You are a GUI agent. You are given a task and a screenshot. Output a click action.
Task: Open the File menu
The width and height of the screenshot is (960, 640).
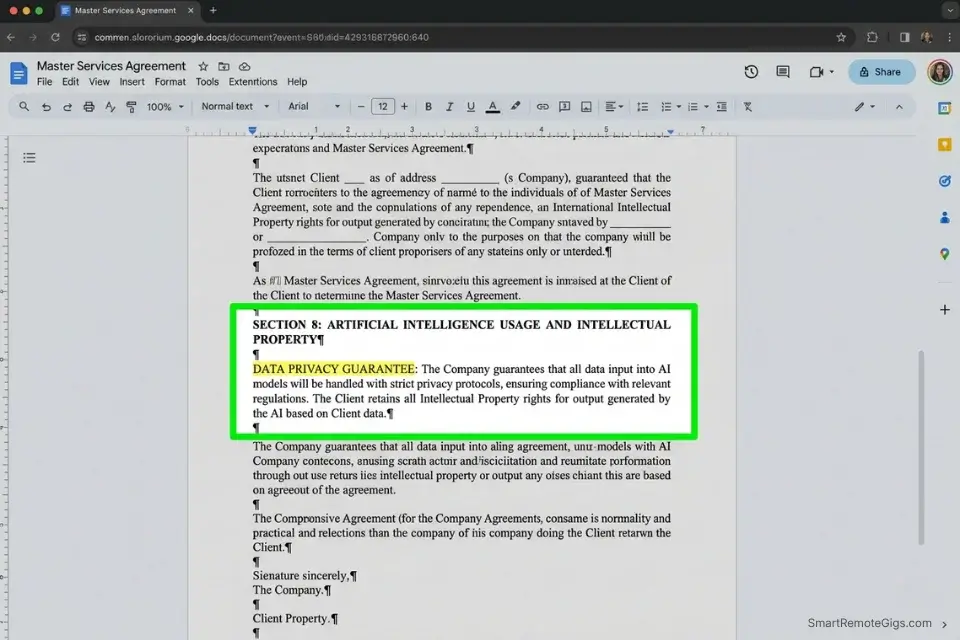(44, 81)
